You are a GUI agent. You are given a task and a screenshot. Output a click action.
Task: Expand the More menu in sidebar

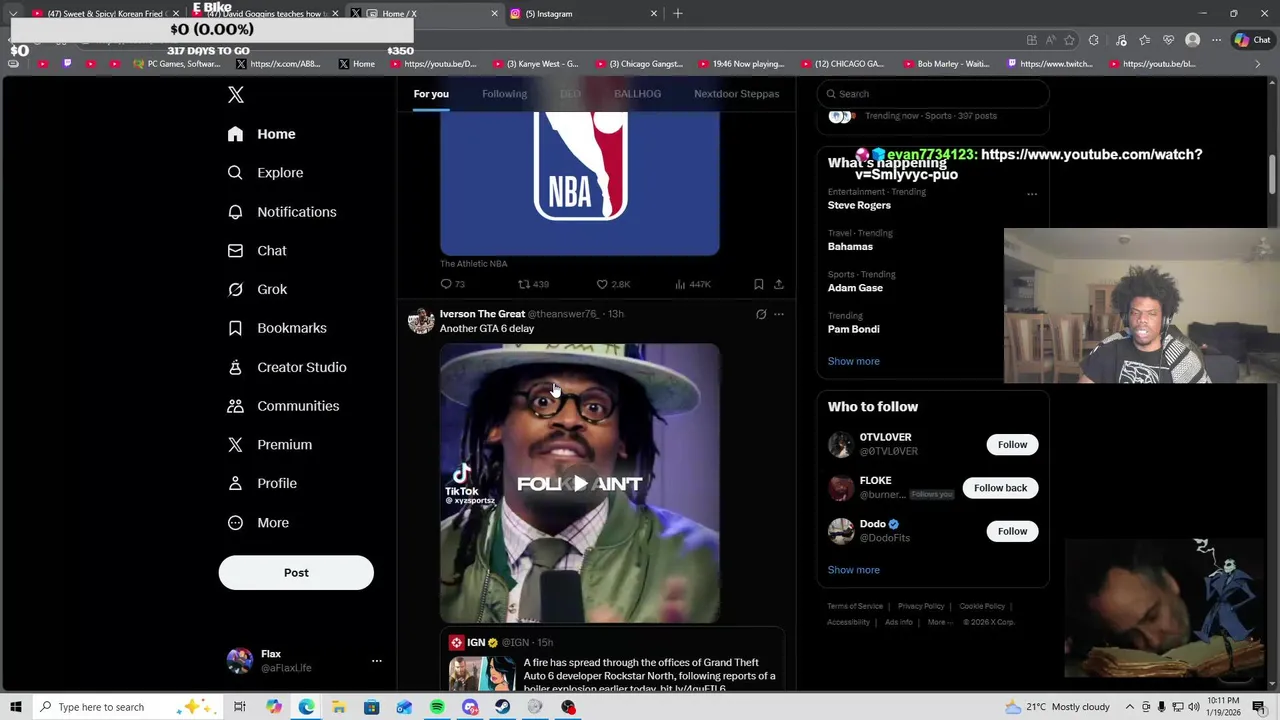tap(258, 523)
